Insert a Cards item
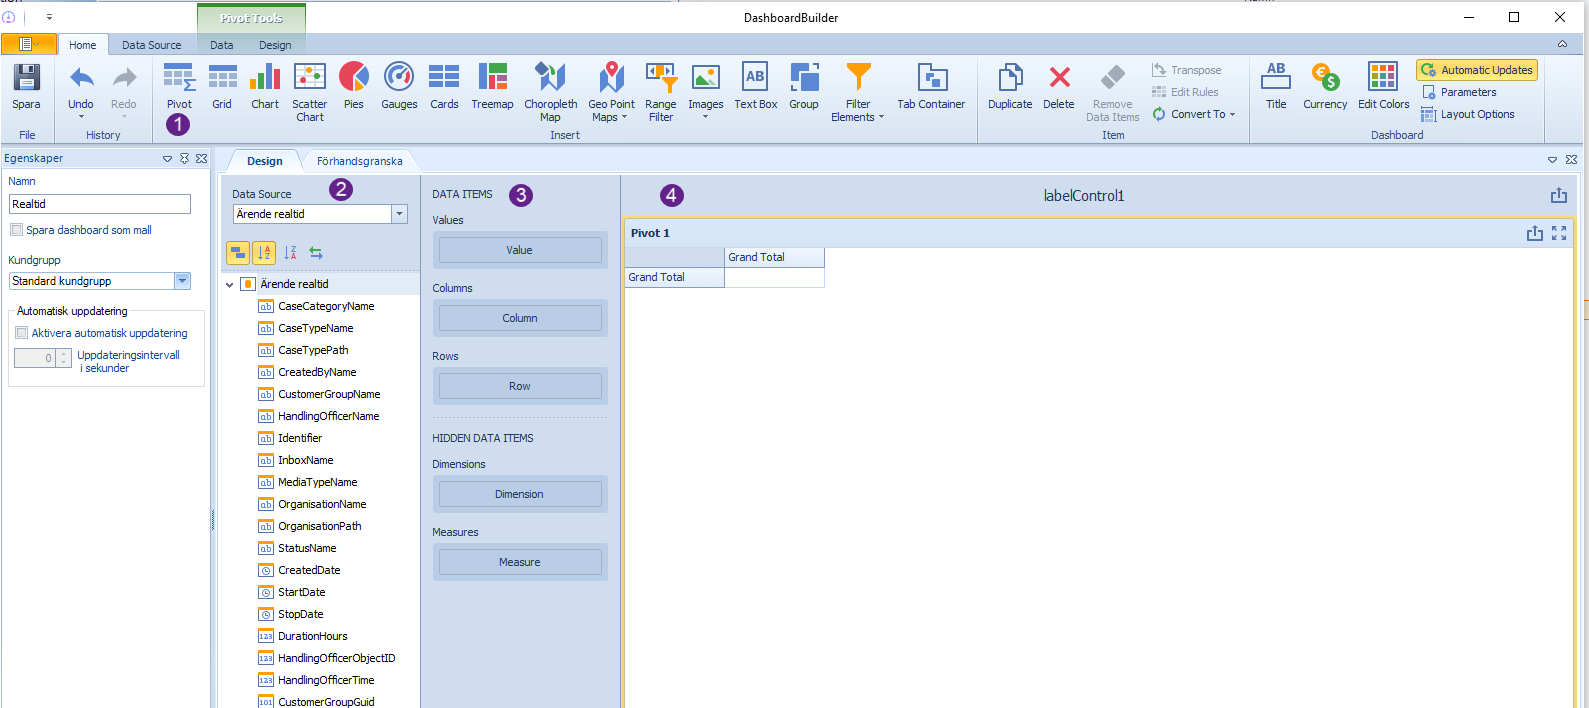Viewport: 1589px width, 708px height. [x=444, y=87]
